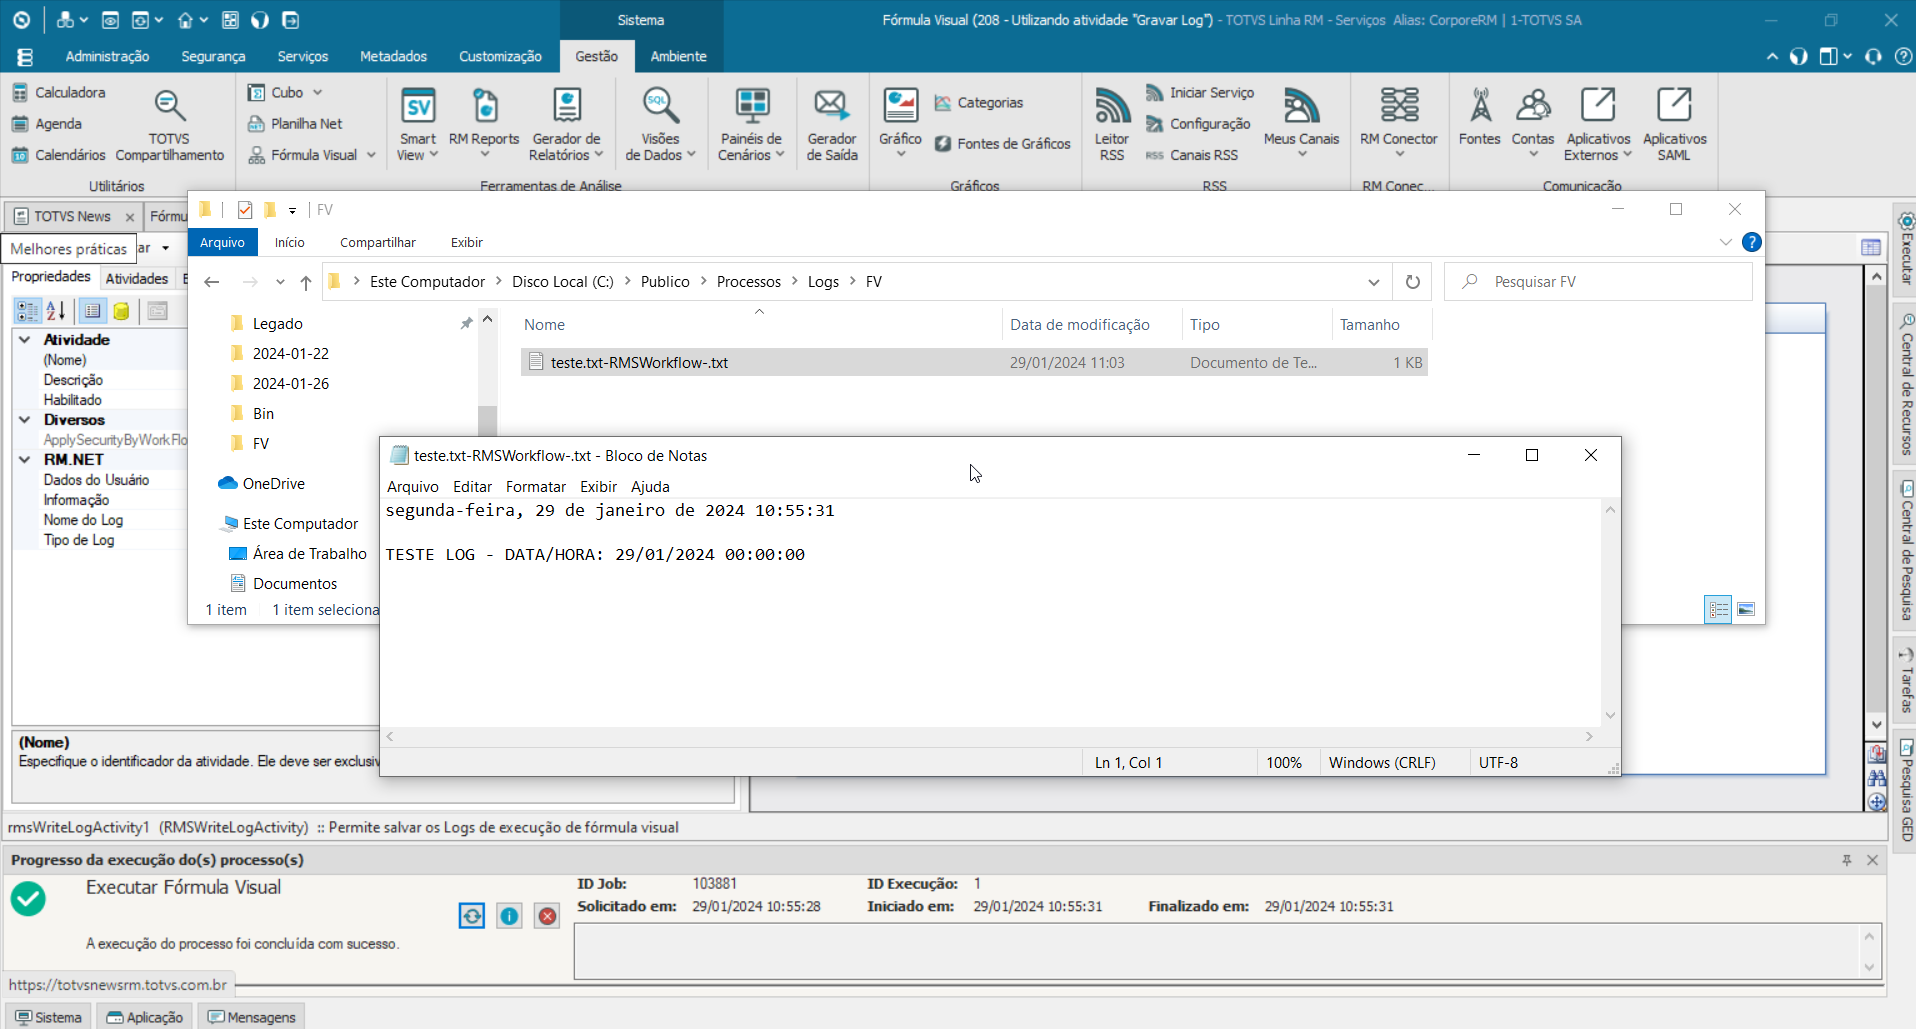This screenshot has height=1029, width=1916.
Task: Collapse the Atividade property group
Action: [25, 340]
